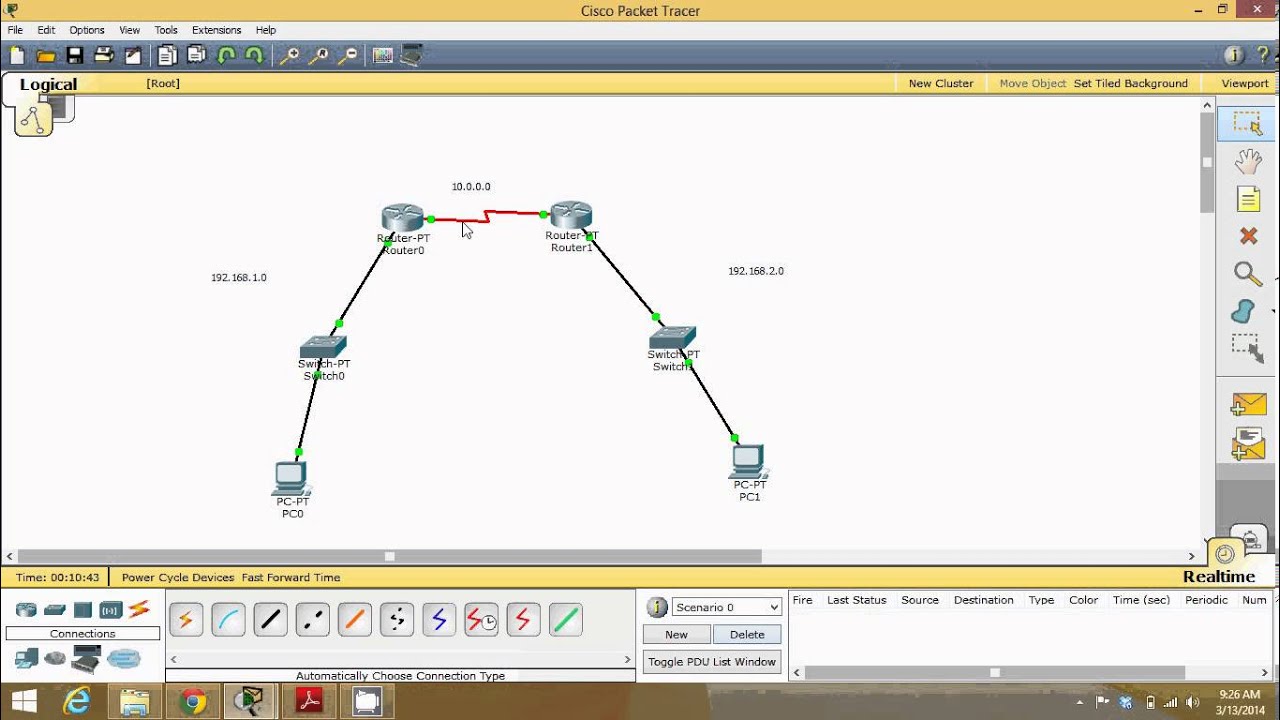Image resolution: width=1280 pixels, height=720 pixels.
Task: Pick the green Octal cable
Action: (565, 620)
